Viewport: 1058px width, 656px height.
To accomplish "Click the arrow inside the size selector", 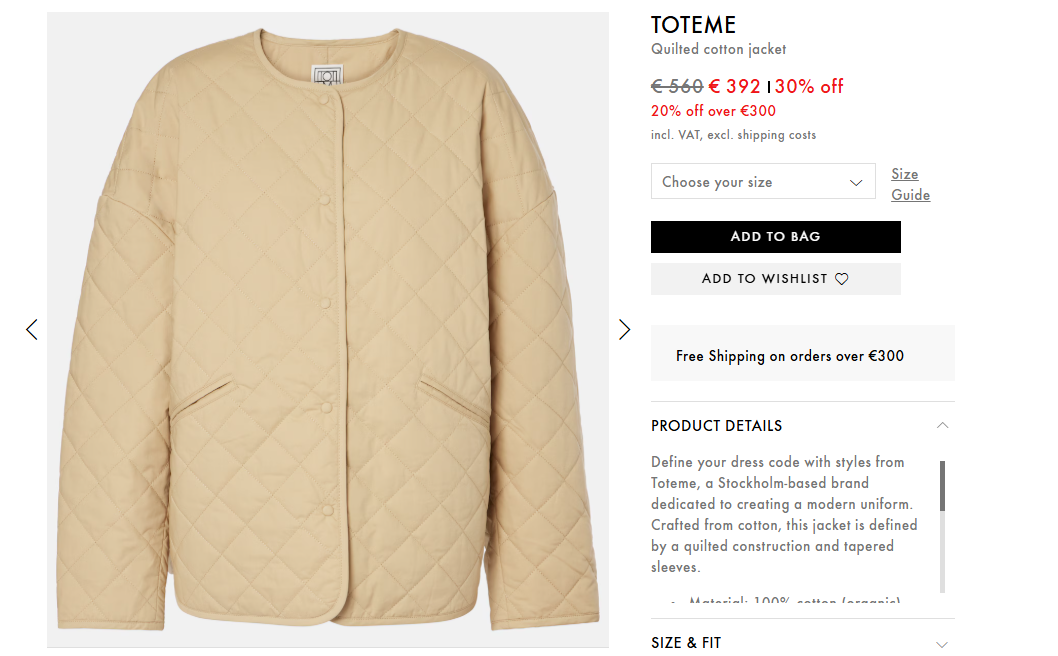I will click(856, 182).
